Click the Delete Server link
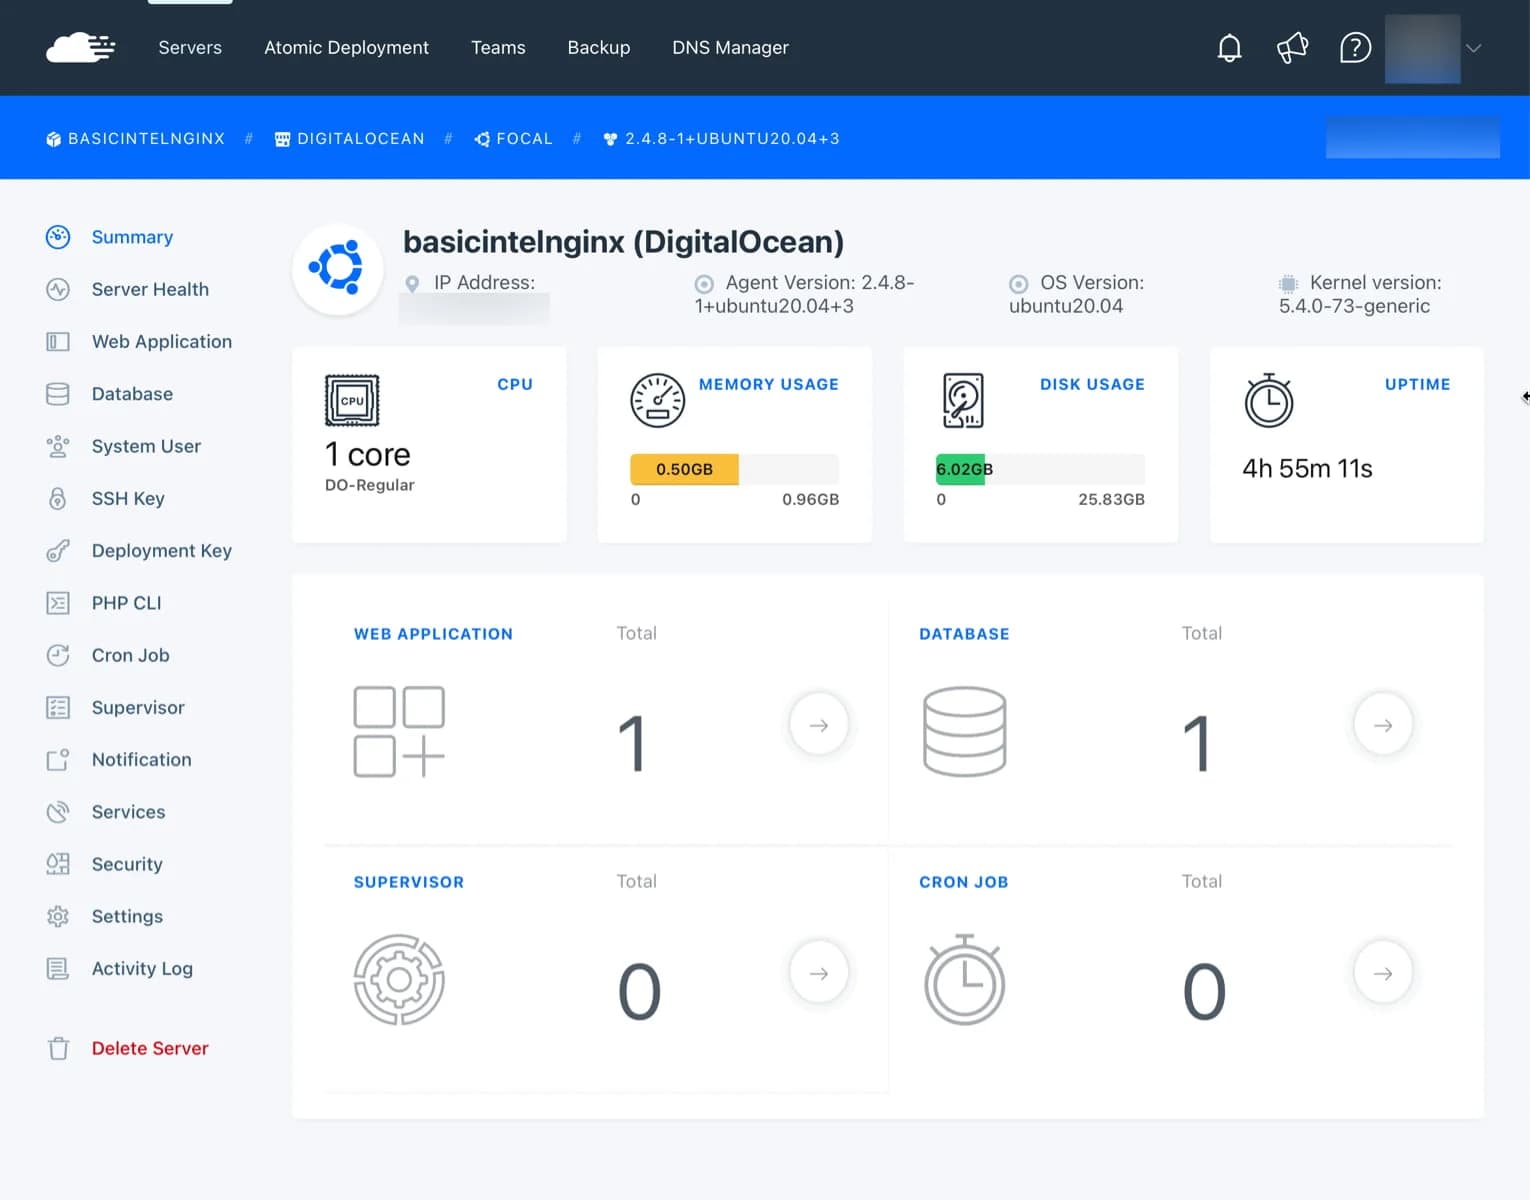The image size is (1530, 1200). point(149,1048)
